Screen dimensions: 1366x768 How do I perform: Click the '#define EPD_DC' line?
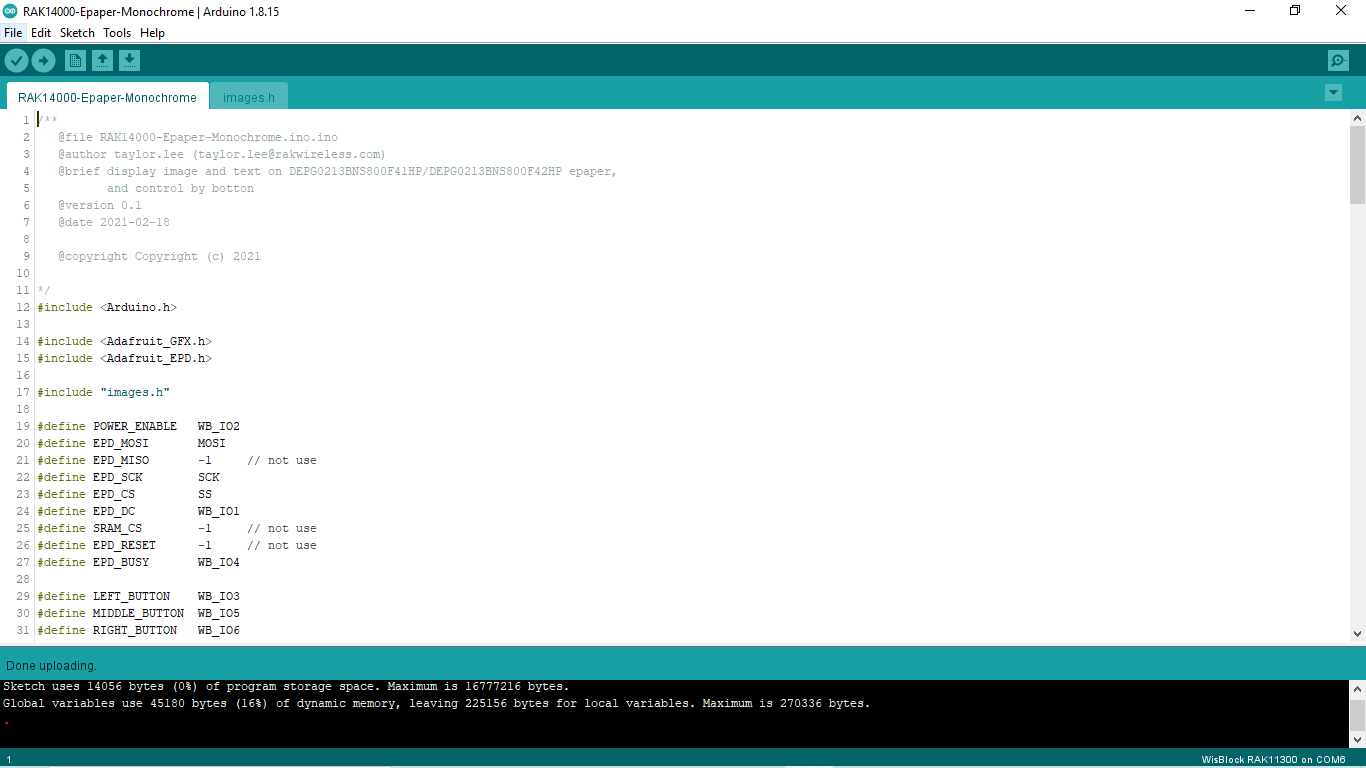(x=138, y=511)
